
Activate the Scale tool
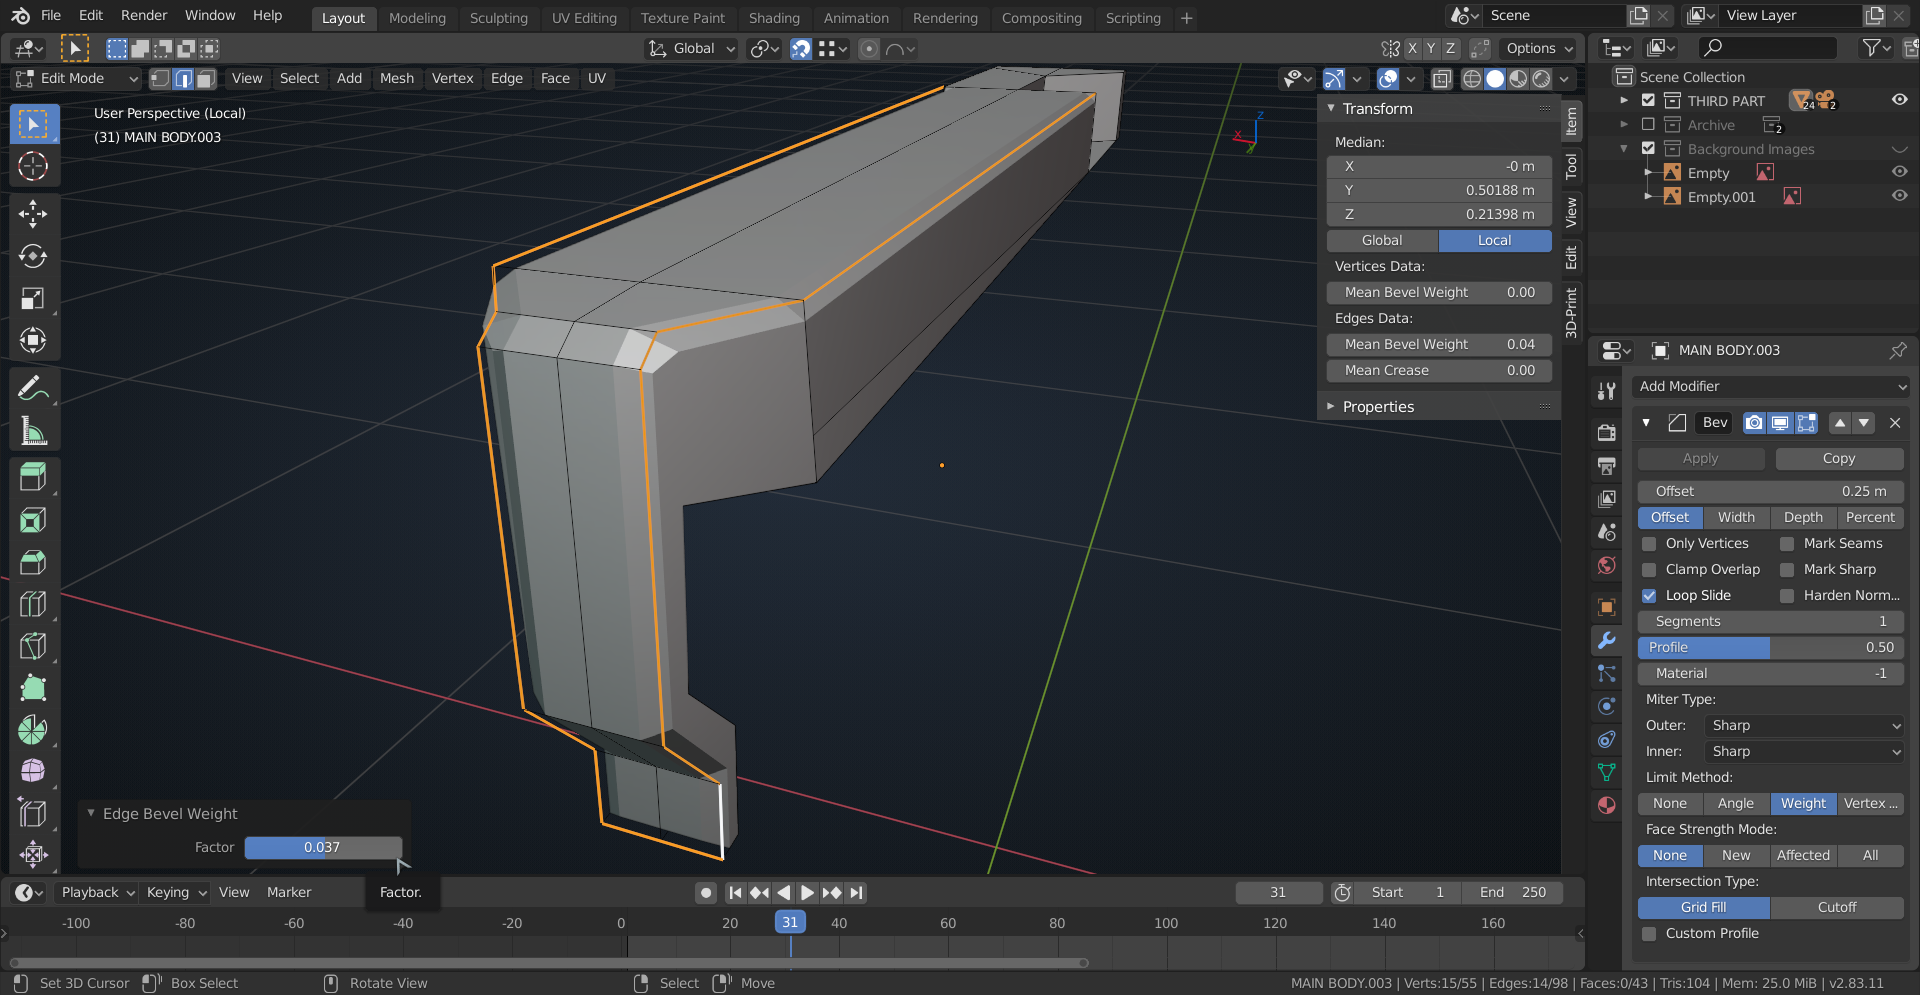pos(33,298)
